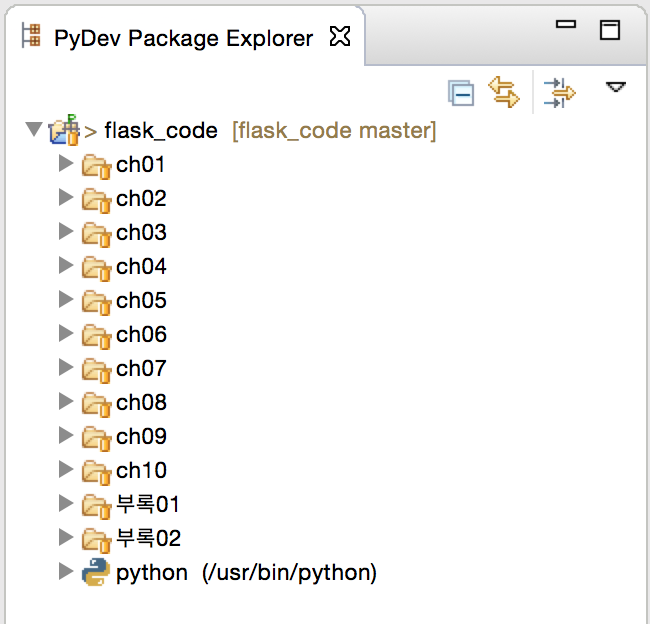
Task: Close the PyDev Package Explorer tab
Action: click(x=340, y=36)
